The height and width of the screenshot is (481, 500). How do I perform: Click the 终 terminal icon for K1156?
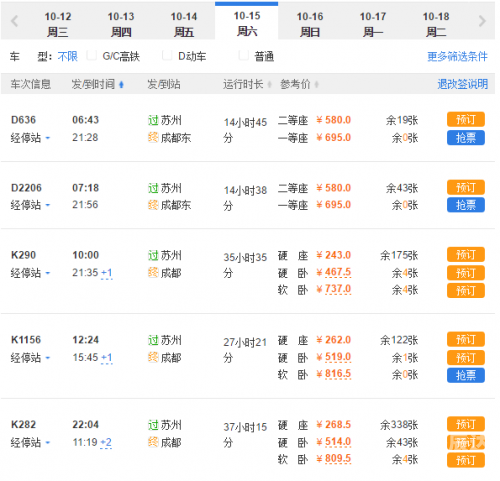click(x=153, y=358)
